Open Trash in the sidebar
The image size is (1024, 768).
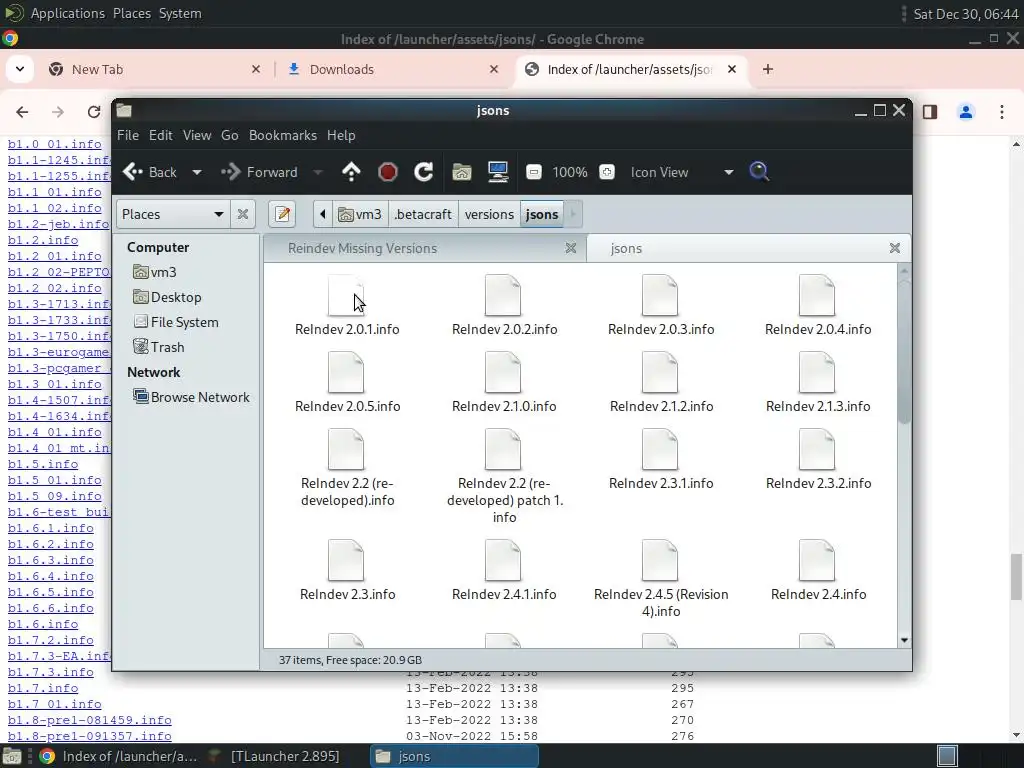pyautogui.click(x=159, y=347)
